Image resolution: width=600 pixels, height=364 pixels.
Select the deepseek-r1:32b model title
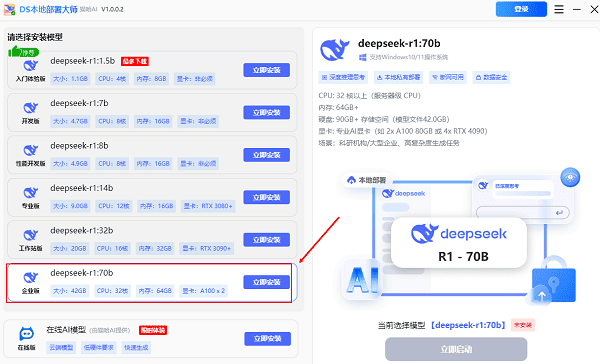(x=82, y=230)
